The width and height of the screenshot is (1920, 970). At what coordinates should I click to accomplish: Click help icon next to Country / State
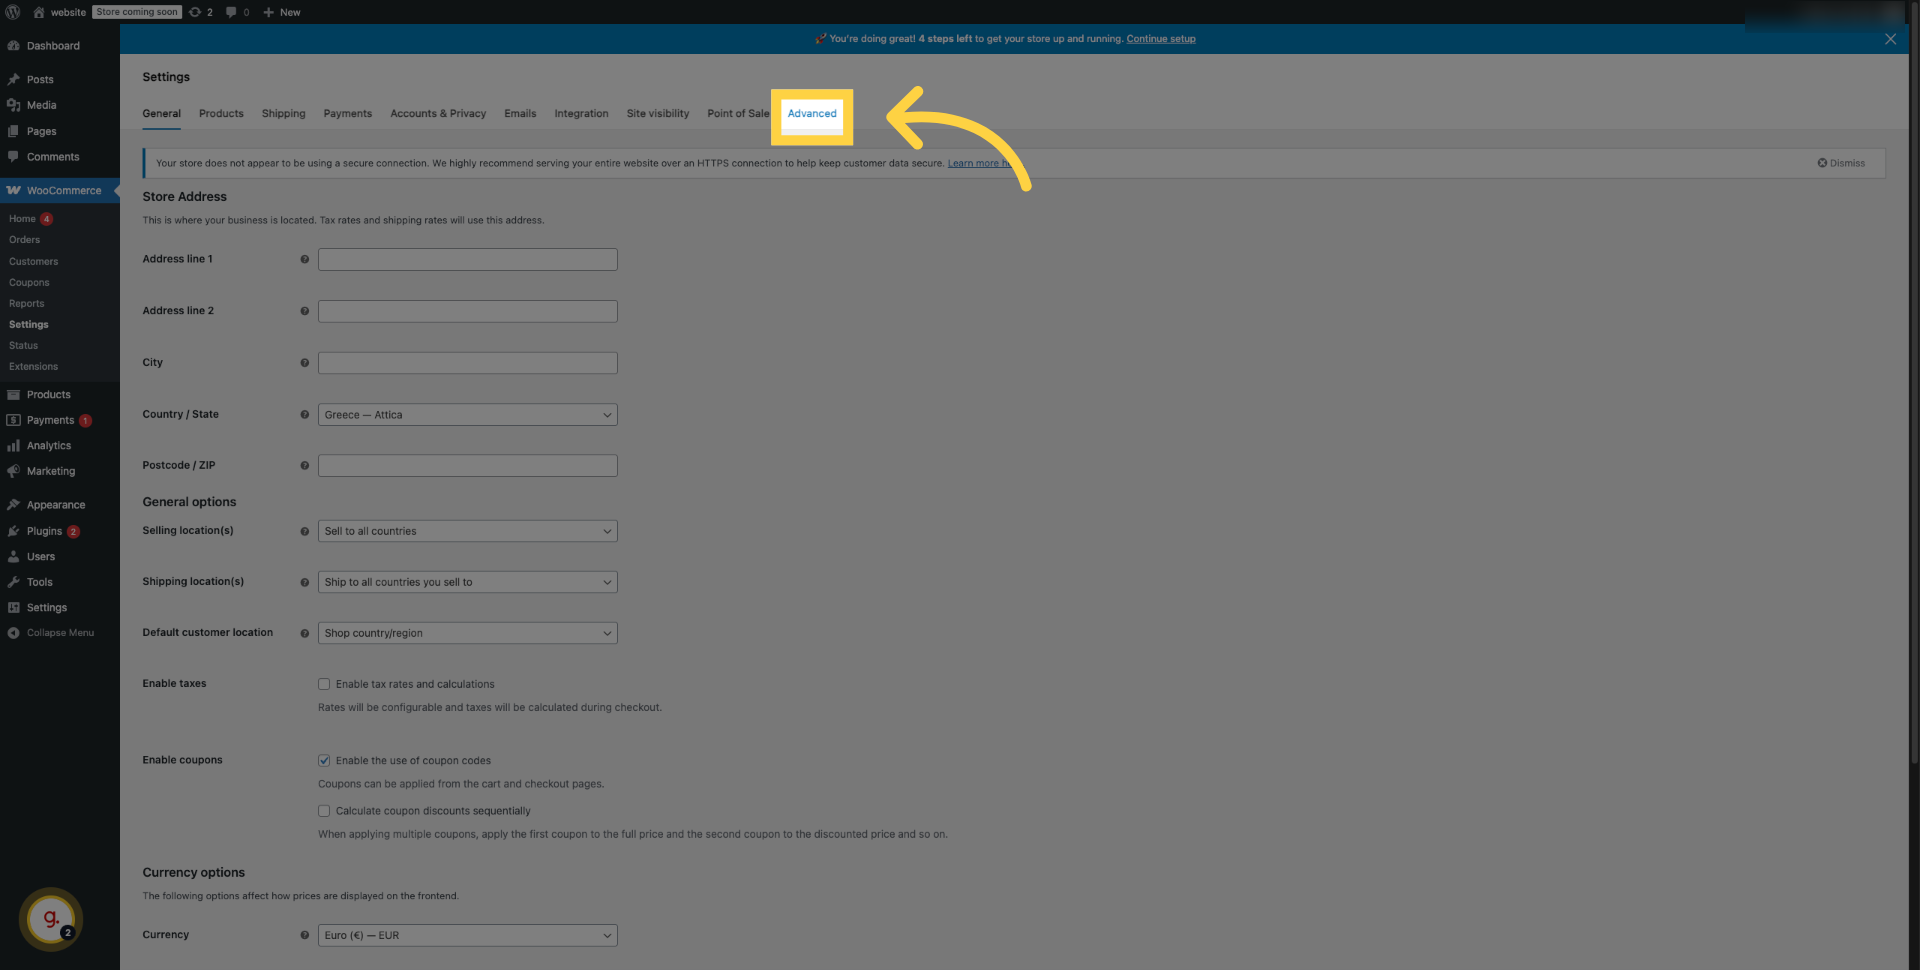[305, 414]
